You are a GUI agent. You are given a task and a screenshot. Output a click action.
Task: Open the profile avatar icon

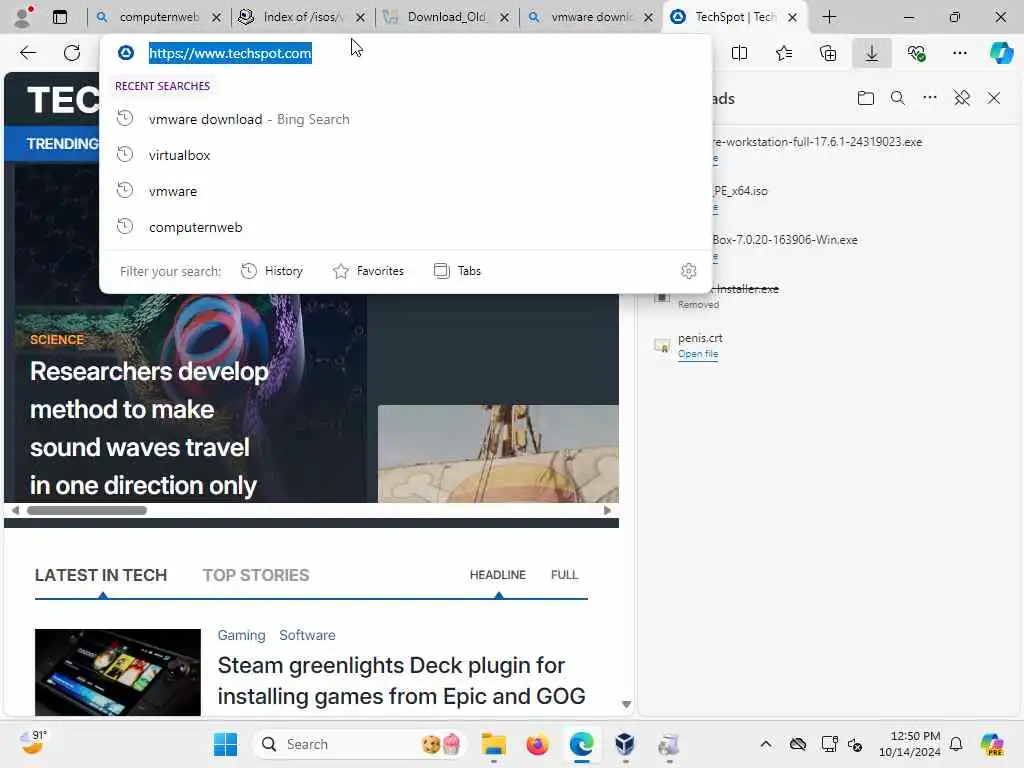pos(23,17)
